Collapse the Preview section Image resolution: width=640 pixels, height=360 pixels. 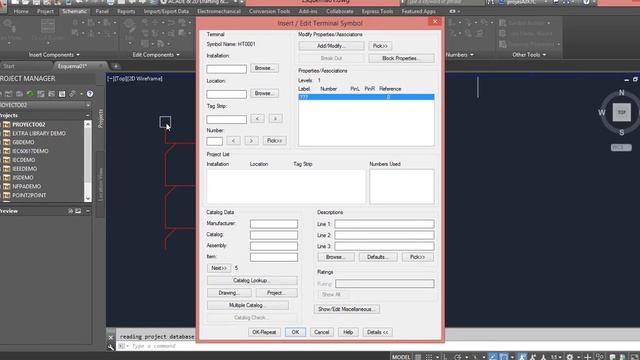(88, 211)
